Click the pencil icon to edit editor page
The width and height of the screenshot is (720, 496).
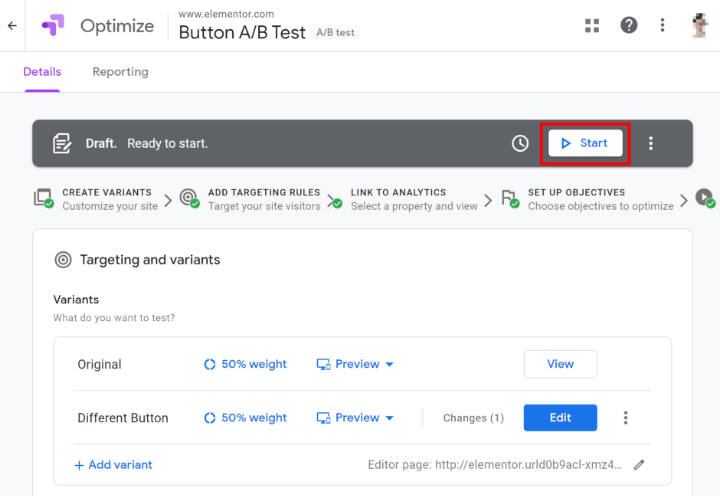click(640, 464)
